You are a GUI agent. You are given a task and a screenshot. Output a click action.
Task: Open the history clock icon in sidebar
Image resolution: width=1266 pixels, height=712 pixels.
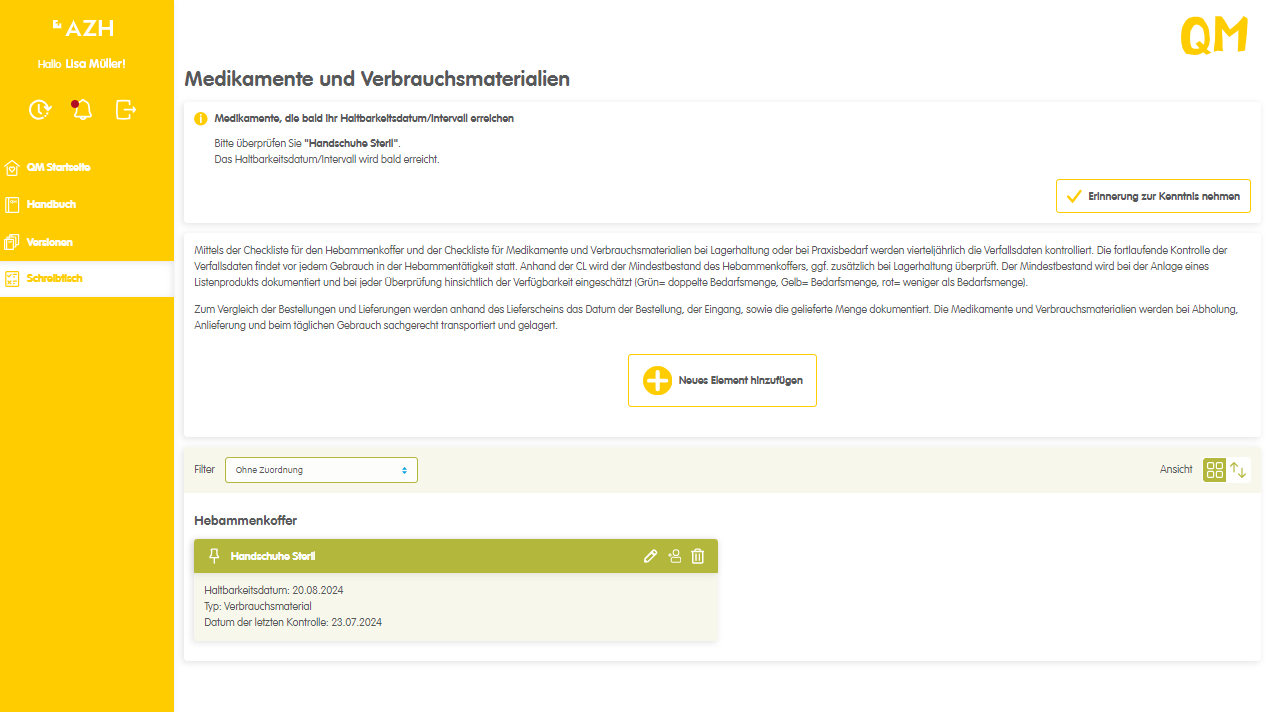[x=39, y=109]
